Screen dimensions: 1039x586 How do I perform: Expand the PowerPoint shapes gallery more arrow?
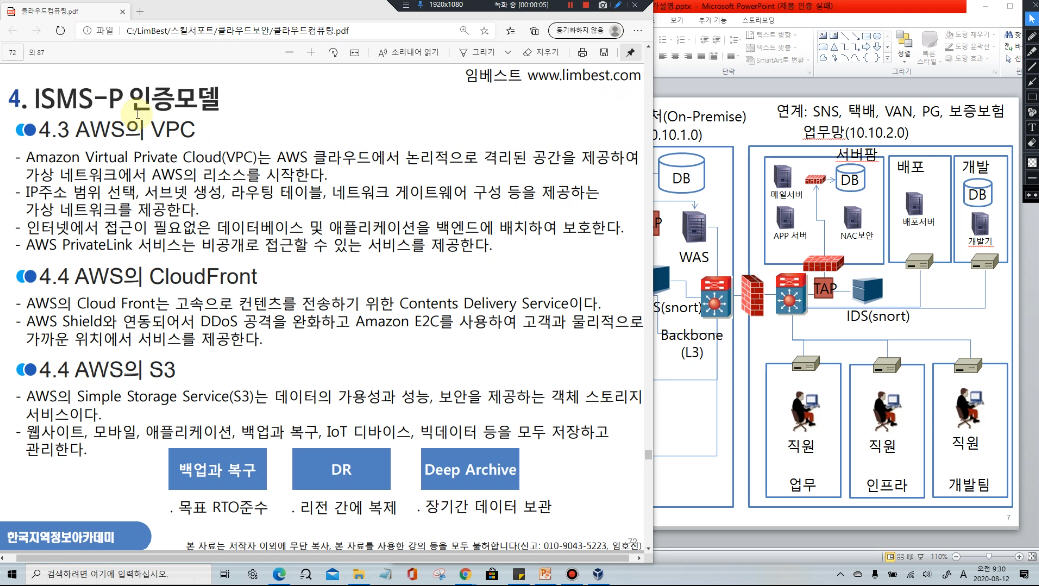click(x=887, y=58)
